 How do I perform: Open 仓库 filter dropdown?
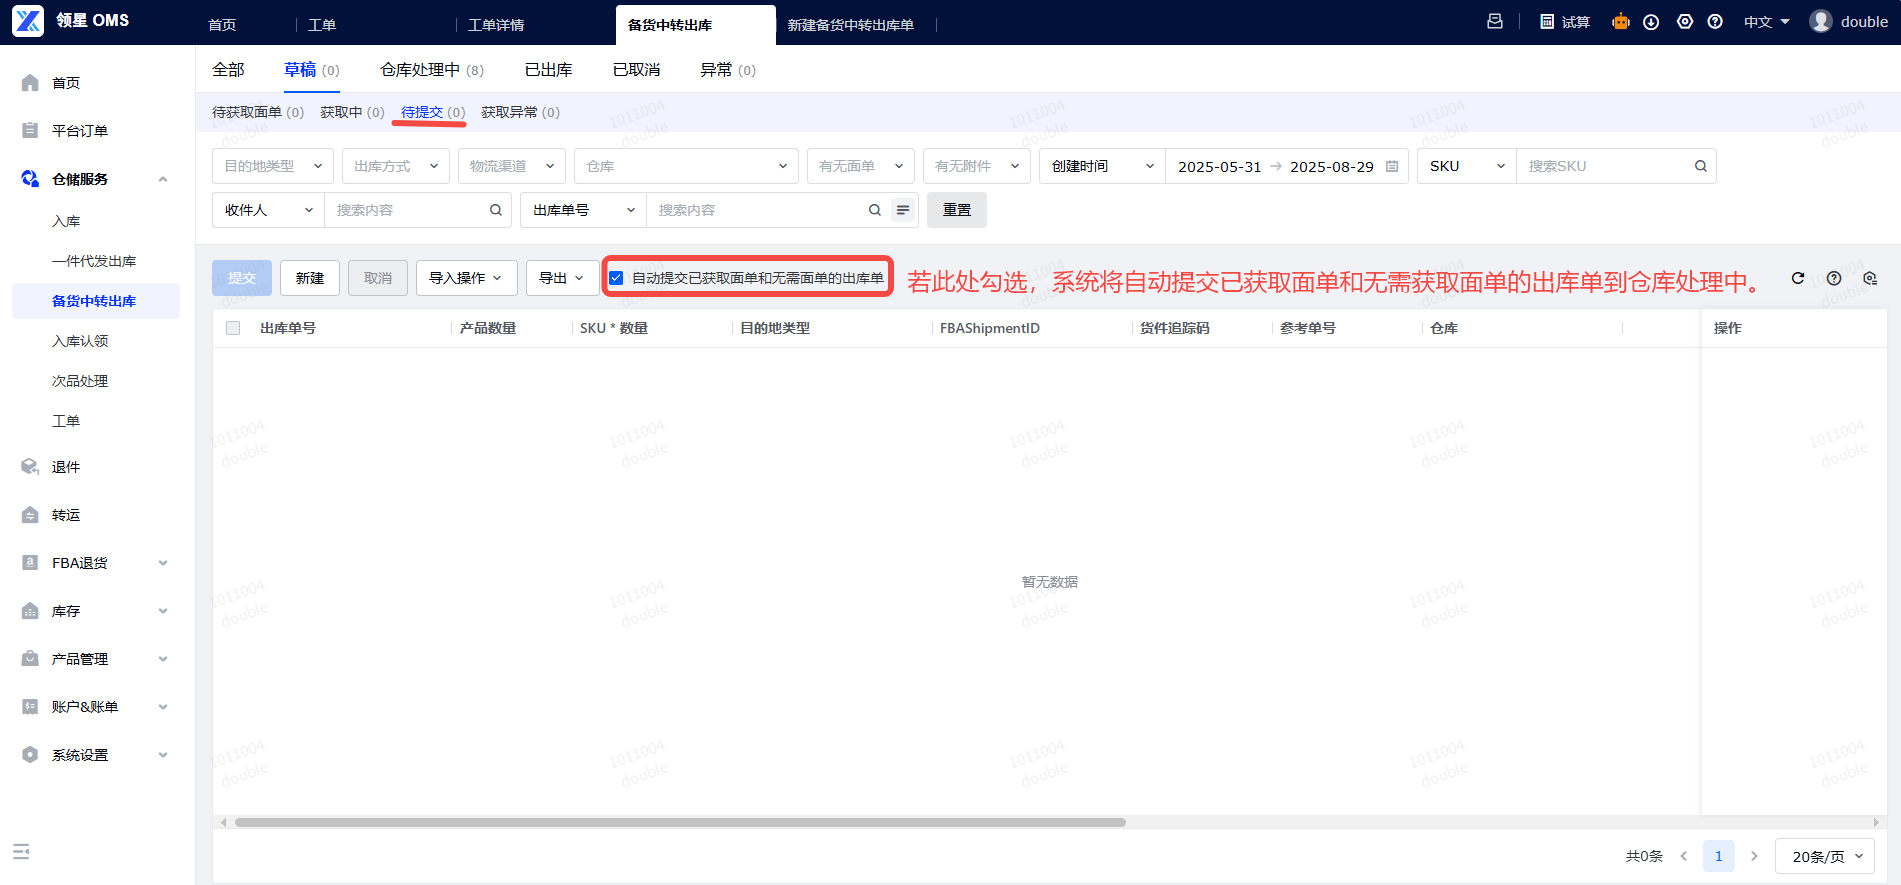click(686, 166)
